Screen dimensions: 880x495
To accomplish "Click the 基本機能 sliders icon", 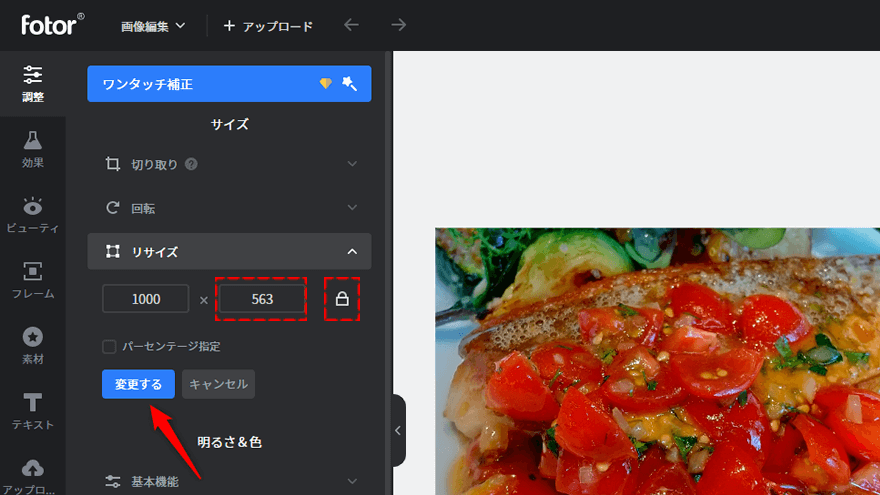I will tap(113, 481).
